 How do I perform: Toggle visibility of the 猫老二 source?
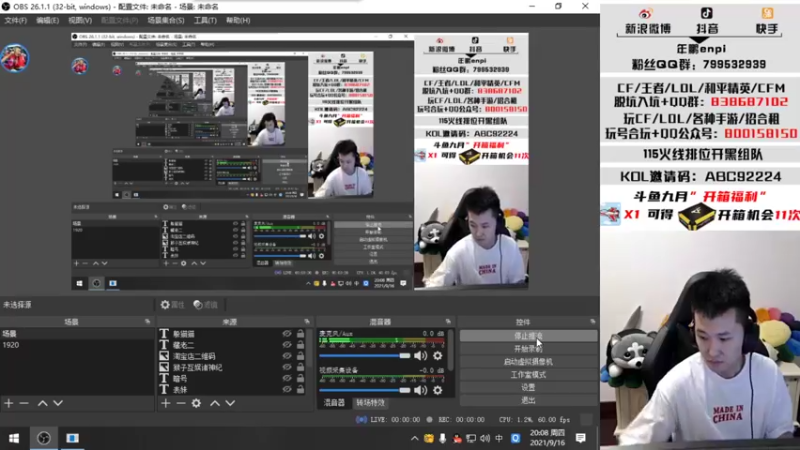[287, 345]
